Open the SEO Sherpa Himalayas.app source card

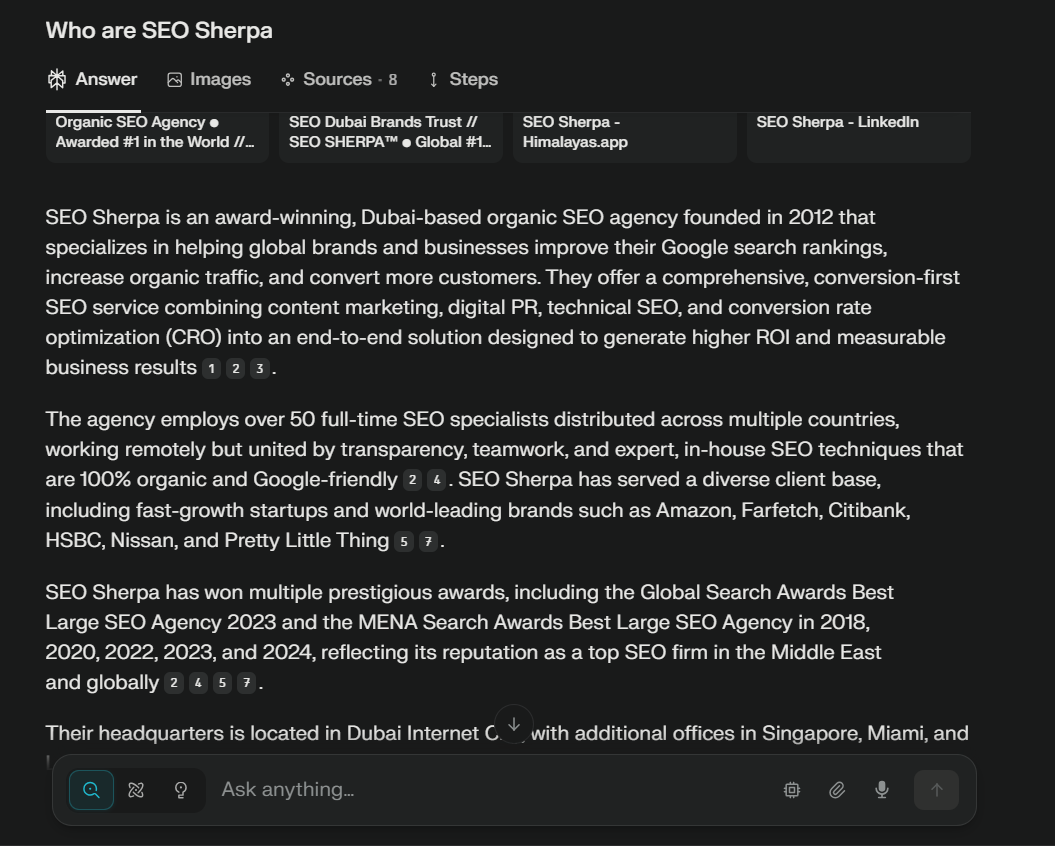[625, 137]
